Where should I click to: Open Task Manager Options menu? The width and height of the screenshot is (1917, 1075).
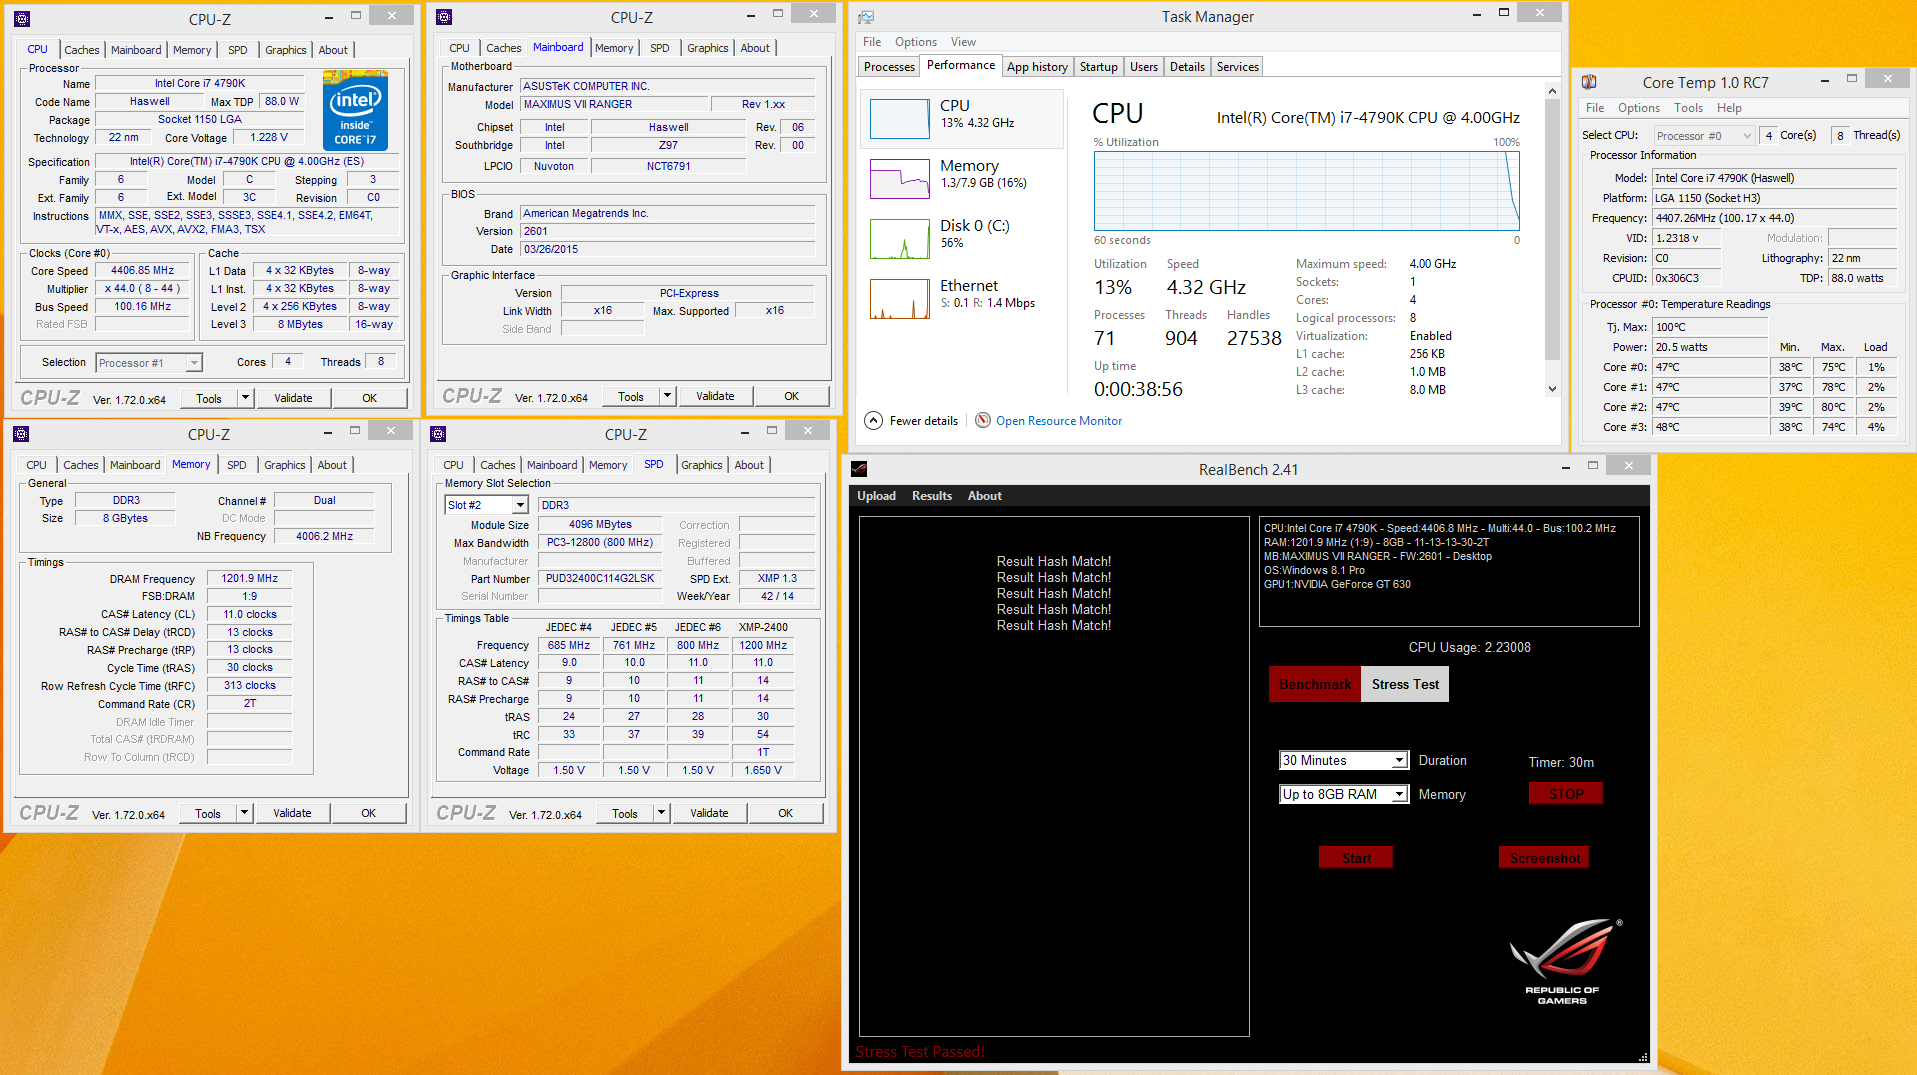915,42
